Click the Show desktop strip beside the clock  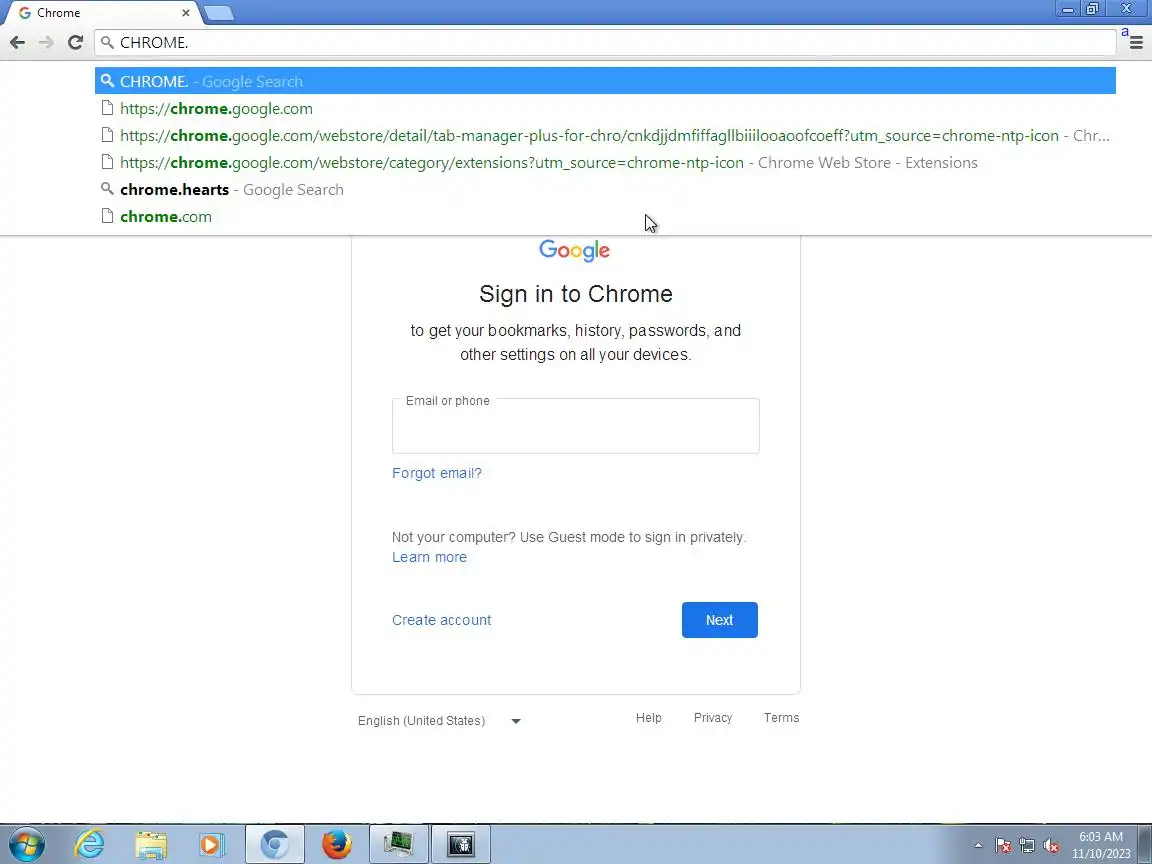(x=1145, y=844)
